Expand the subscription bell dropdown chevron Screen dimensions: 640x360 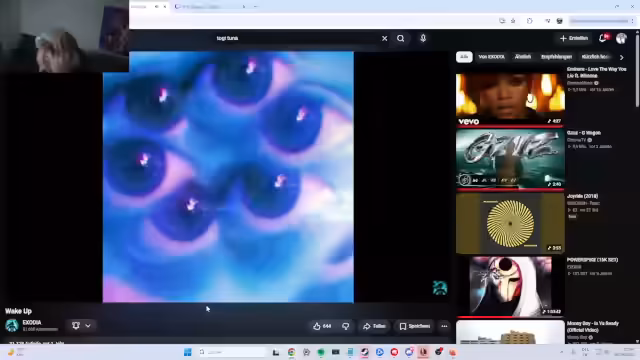[88, 326]
